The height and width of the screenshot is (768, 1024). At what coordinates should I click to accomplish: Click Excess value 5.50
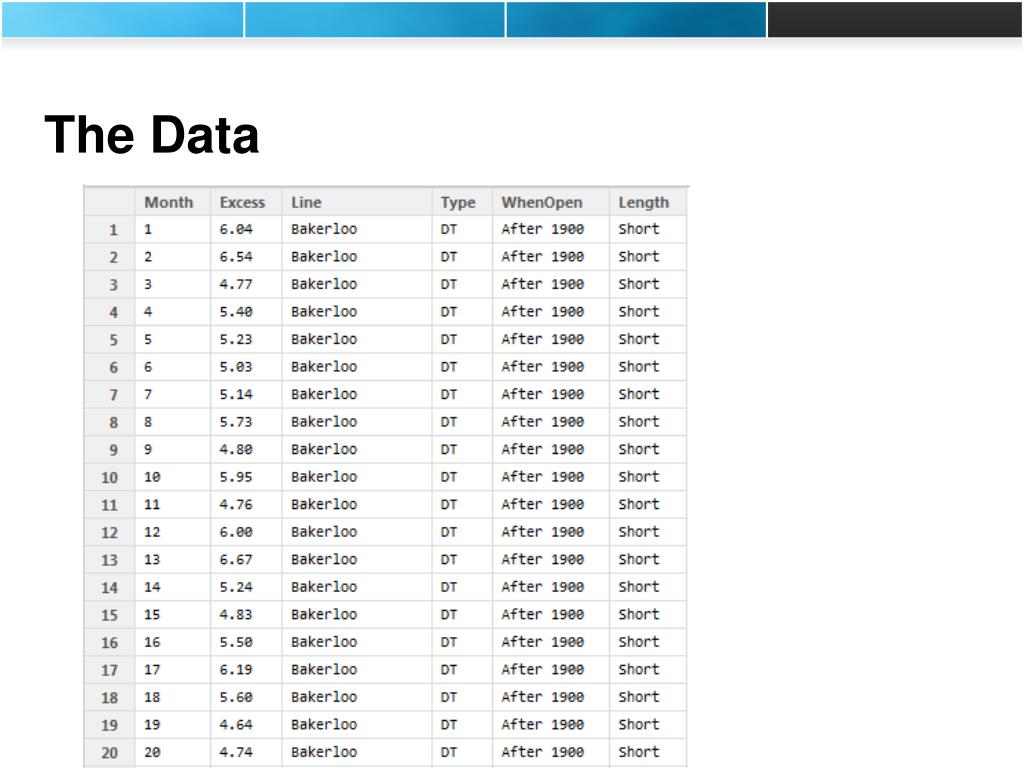pyautogui.click(x=236, y=642)
